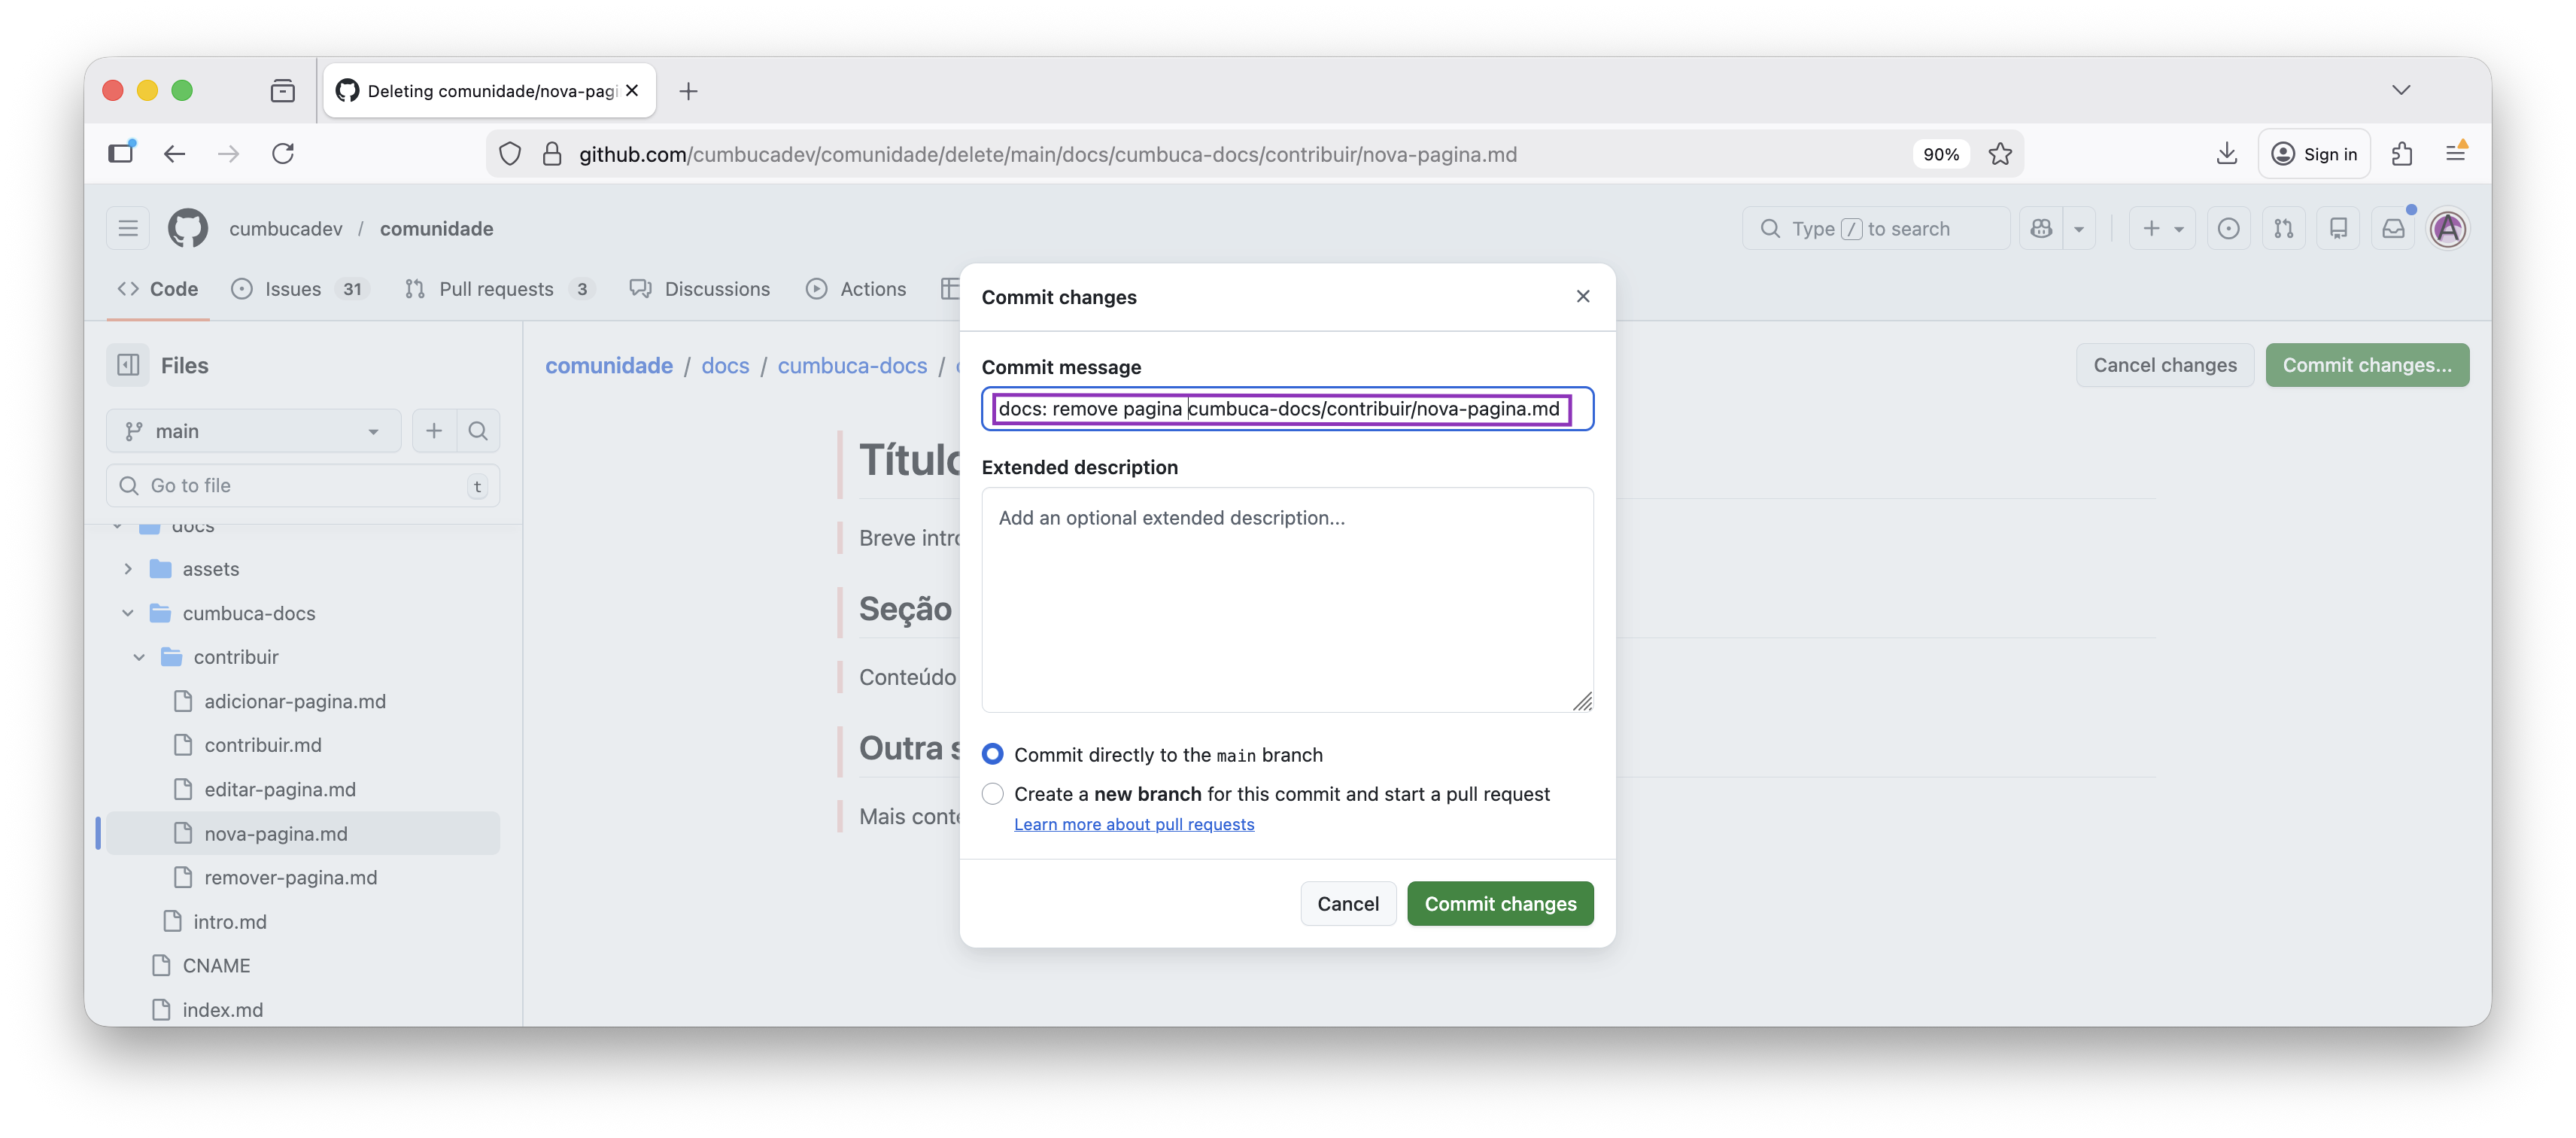Open a new browser tab

pyautogui.click(x=688, y=91)
